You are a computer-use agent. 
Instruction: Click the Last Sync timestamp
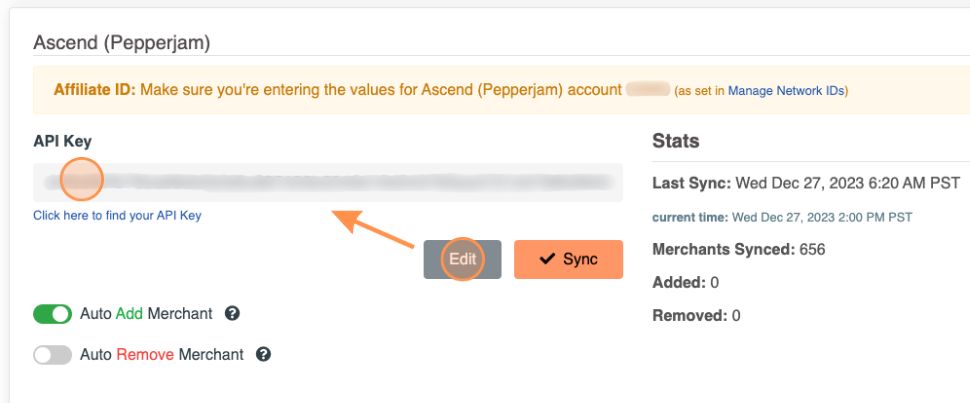(847, 183)
